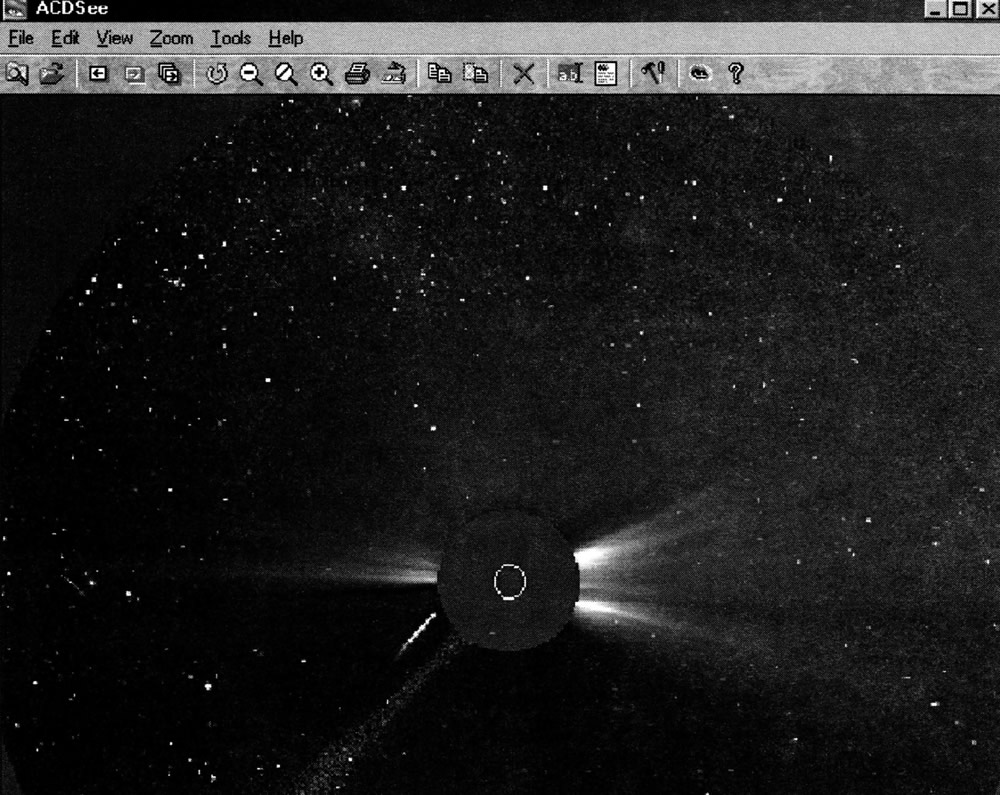Image resolution: width=1000 pixels, height=795 pixels.
Task: Click the document-page properties icon
Action: click(x=605, y=73)
